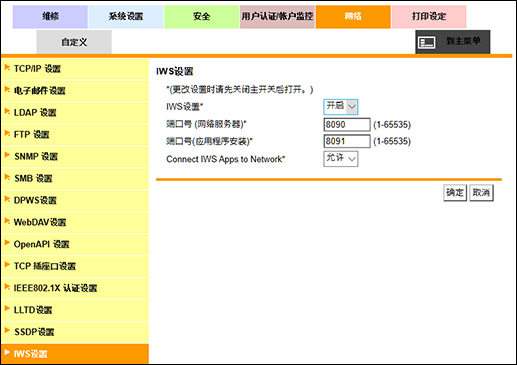
Task: Confirm settings with 确定 button
Action: [x=455, y=193]
